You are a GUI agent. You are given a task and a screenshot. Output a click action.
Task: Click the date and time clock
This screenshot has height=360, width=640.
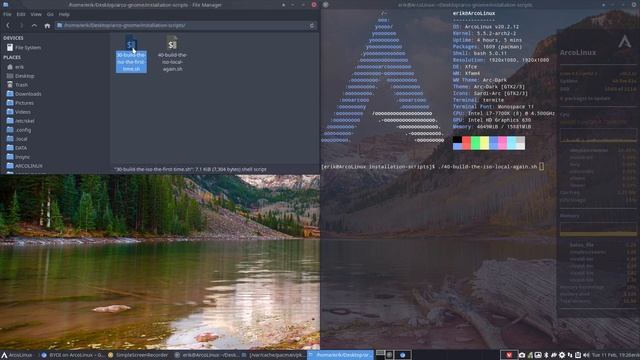[x=616, y=355]
